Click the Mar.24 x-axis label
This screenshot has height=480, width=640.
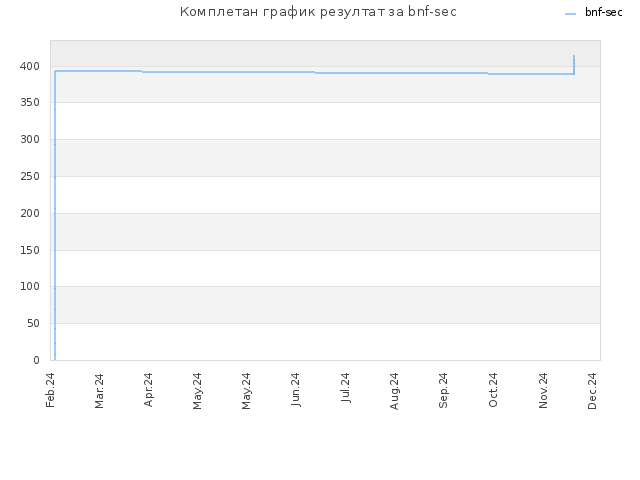(x=99, y=391)
